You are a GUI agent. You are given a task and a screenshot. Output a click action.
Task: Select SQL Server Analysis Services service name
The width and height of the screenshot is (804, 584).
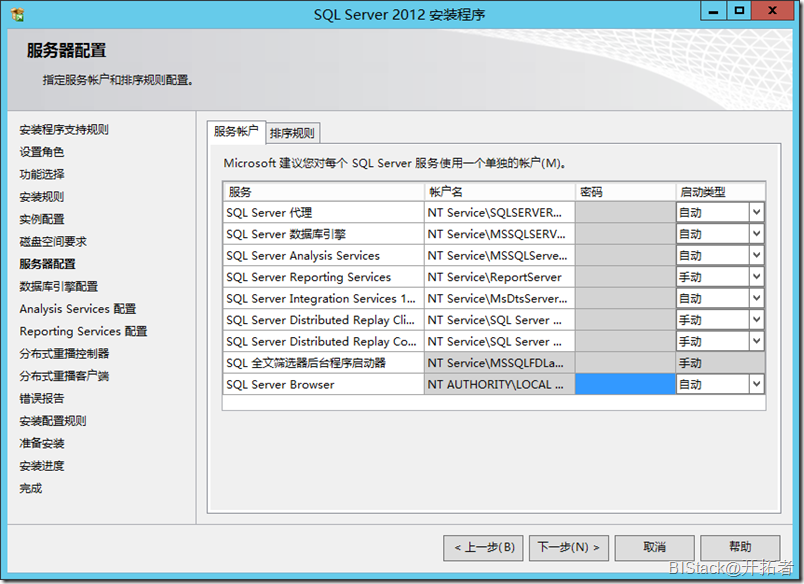click(323, 255)
